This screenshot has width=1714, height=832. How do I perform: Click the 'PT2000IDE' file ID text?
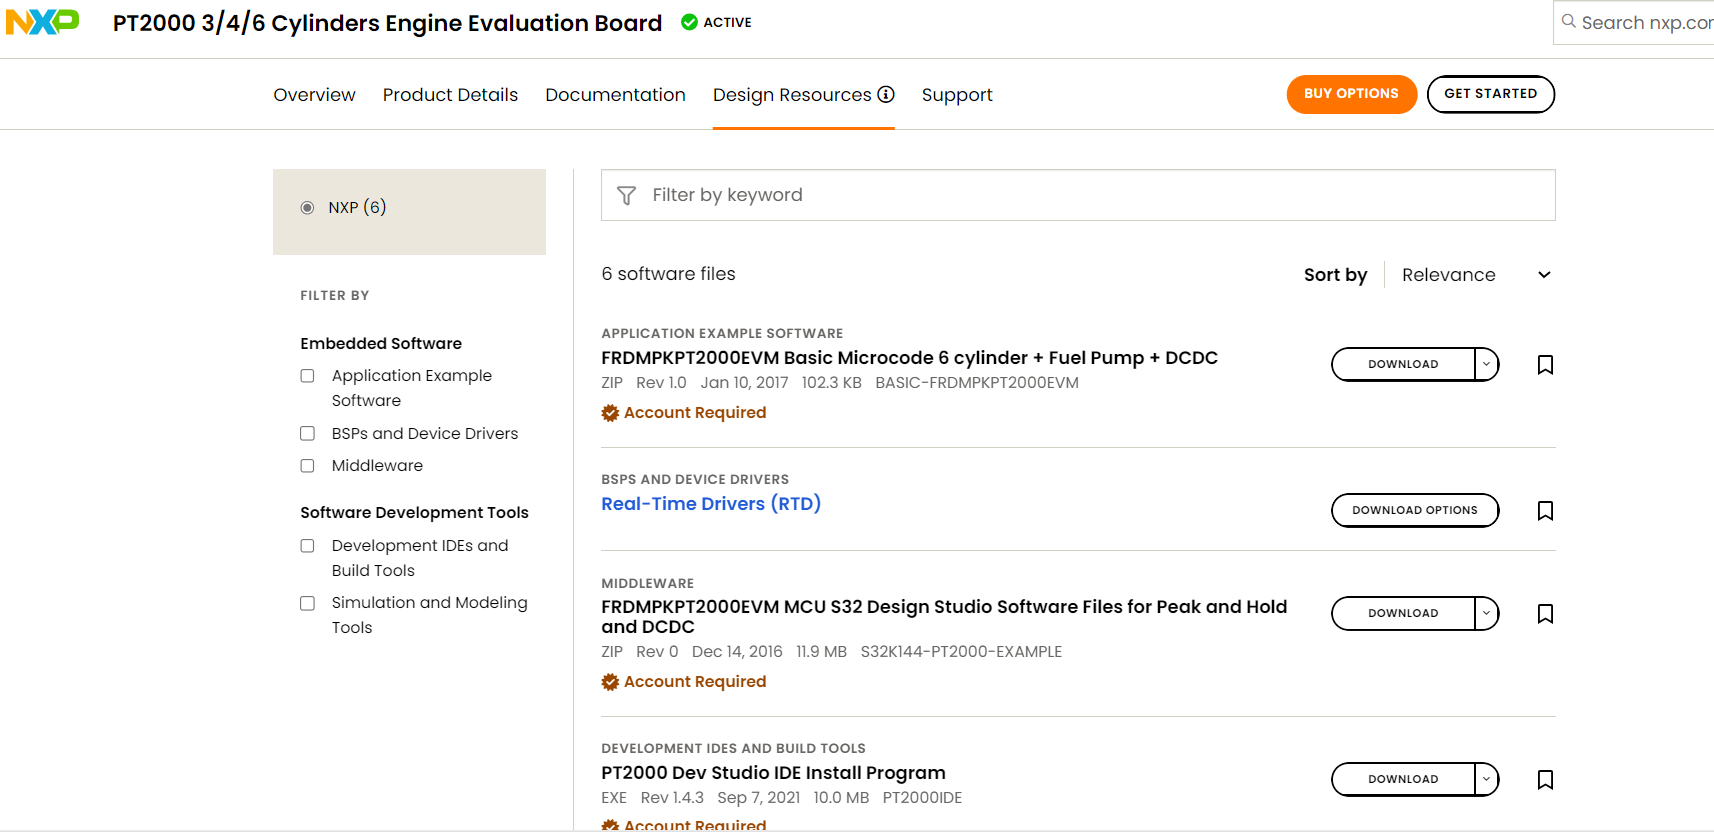coord(922,798)
